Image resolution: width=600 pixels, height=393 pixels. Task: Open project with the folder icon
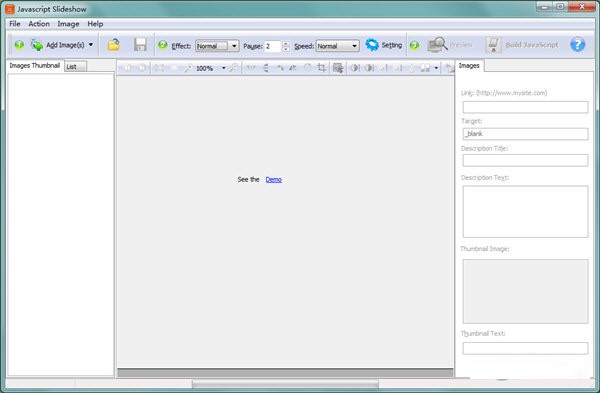(113, 45)
